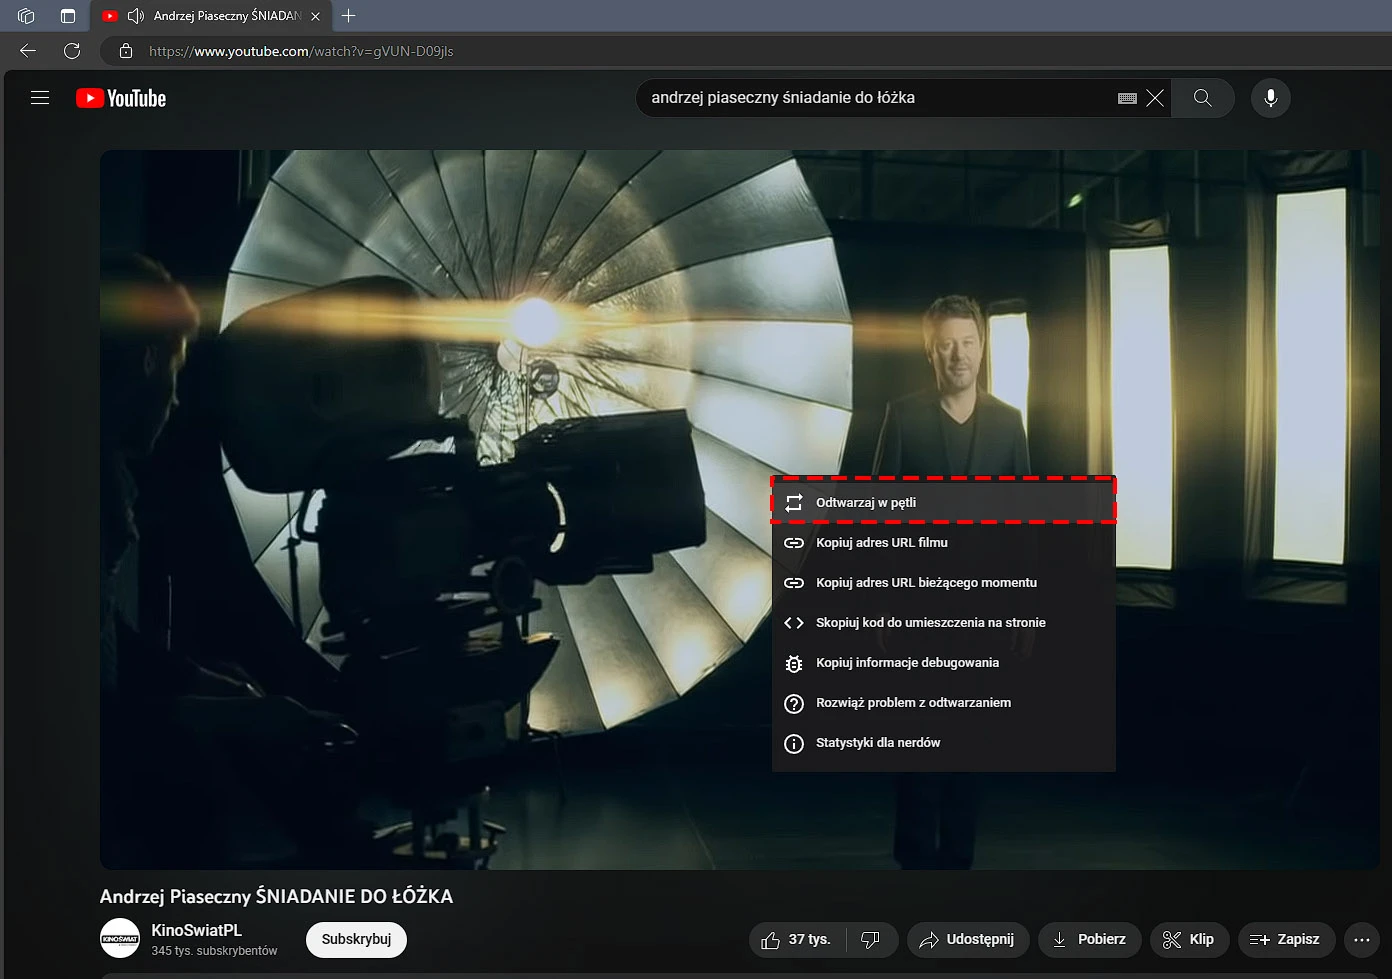Mute the tab via speaker icon
This screenshot has height=979, width=1392.
(x=136, y=16)
